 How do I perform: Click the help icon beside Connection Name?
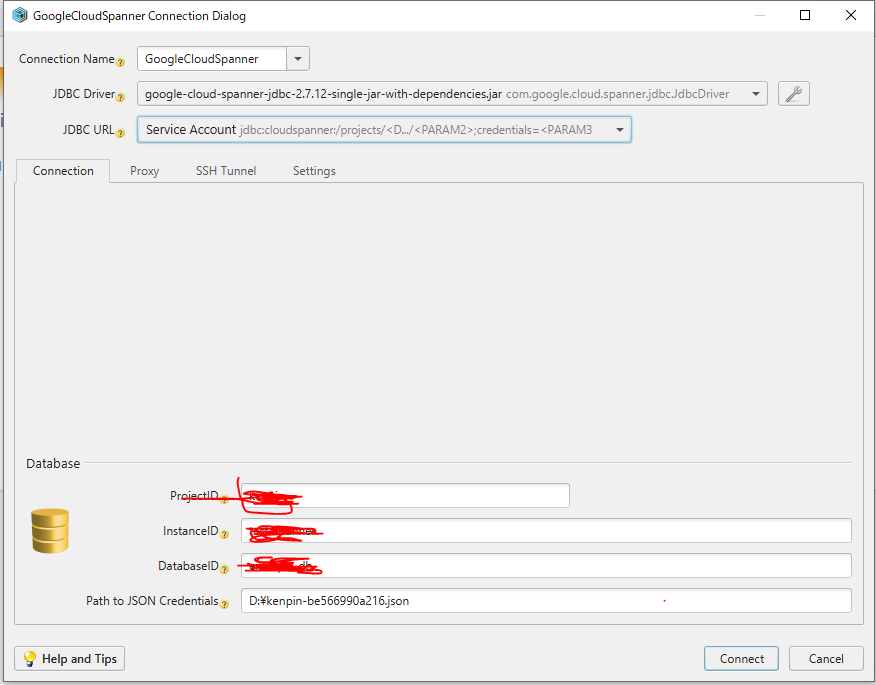pos(122,62)
